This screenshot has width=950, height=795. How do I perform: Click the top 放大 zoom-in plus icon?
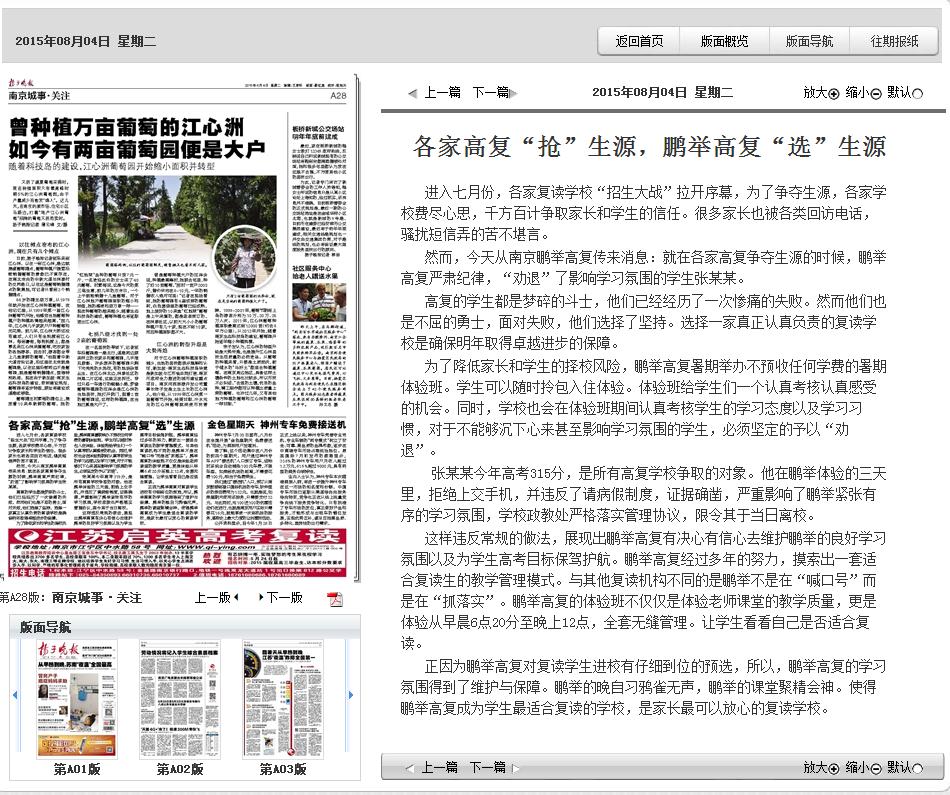pyautogui.click(x=834, y=93)
